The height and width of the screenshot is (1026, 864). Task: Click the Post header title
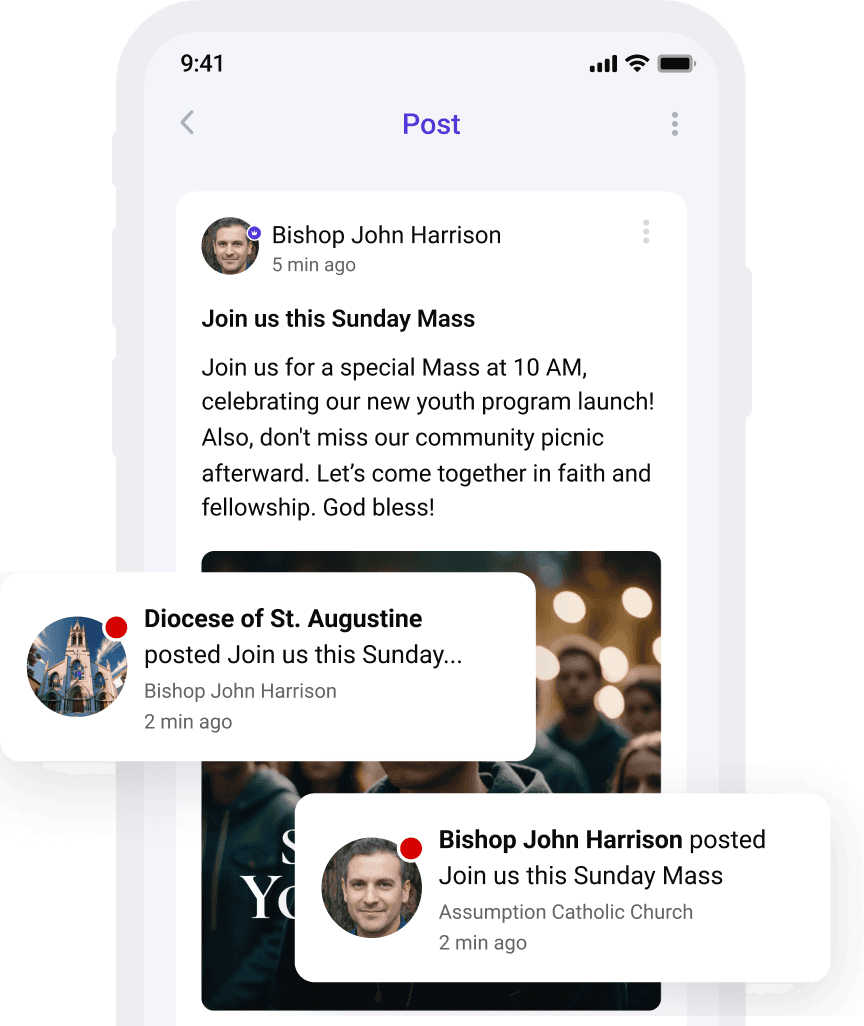coord(431,124)
